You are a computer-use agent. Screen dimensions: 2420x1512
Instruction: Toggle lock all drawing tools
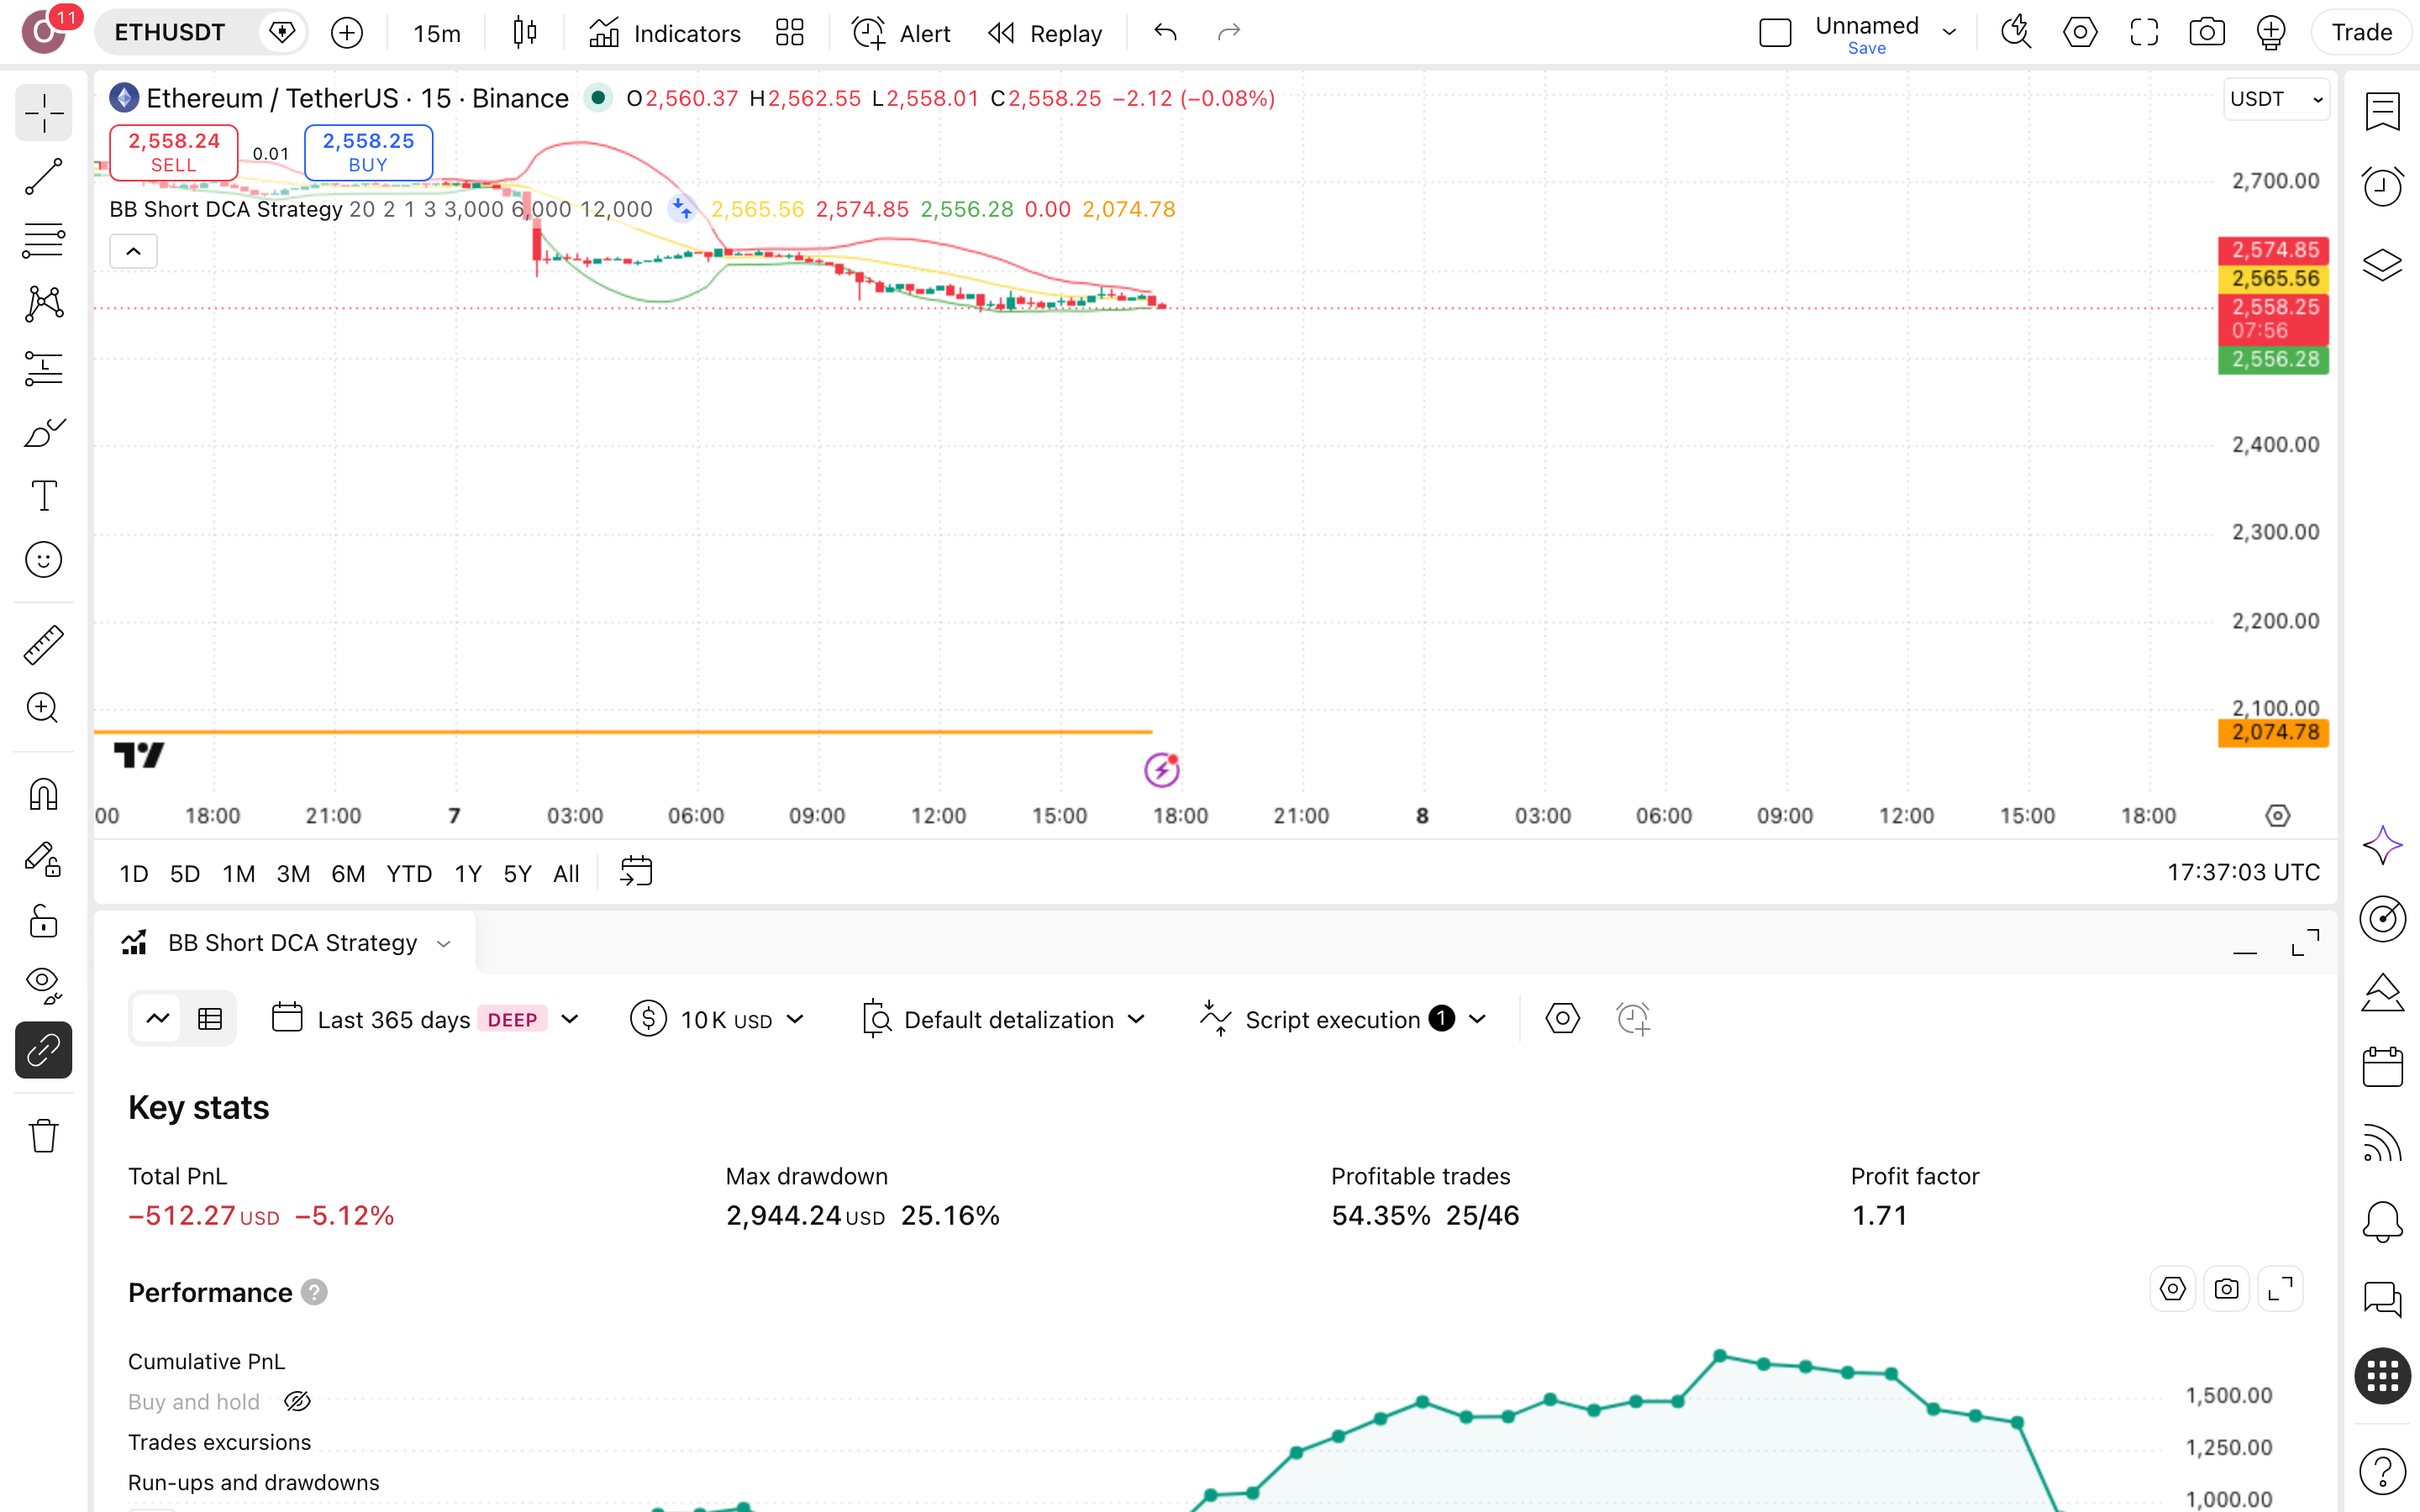click(43, 922)
